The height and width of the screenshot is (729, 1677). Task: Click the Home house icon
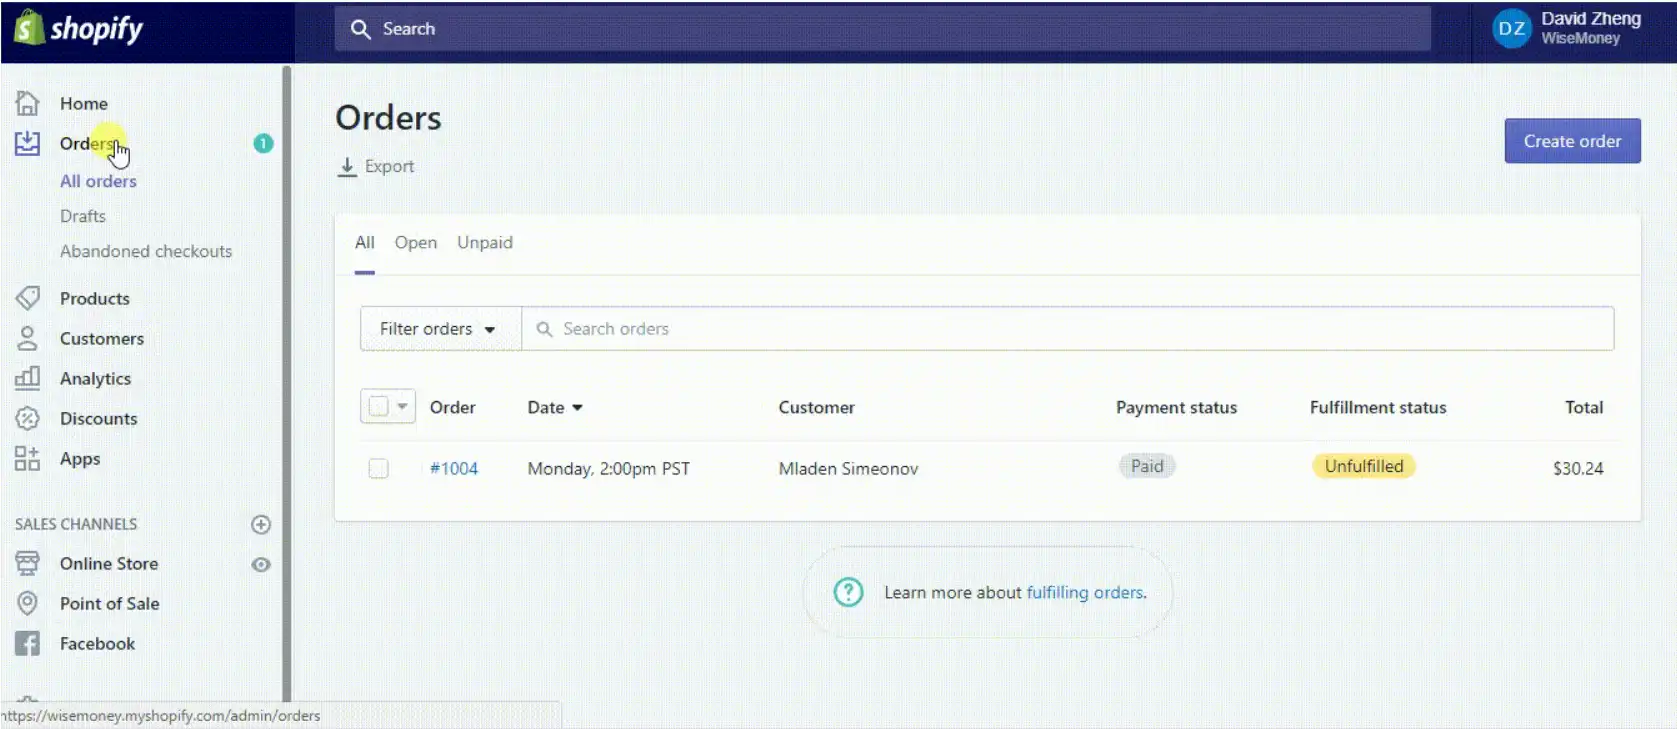click(27, 103)
